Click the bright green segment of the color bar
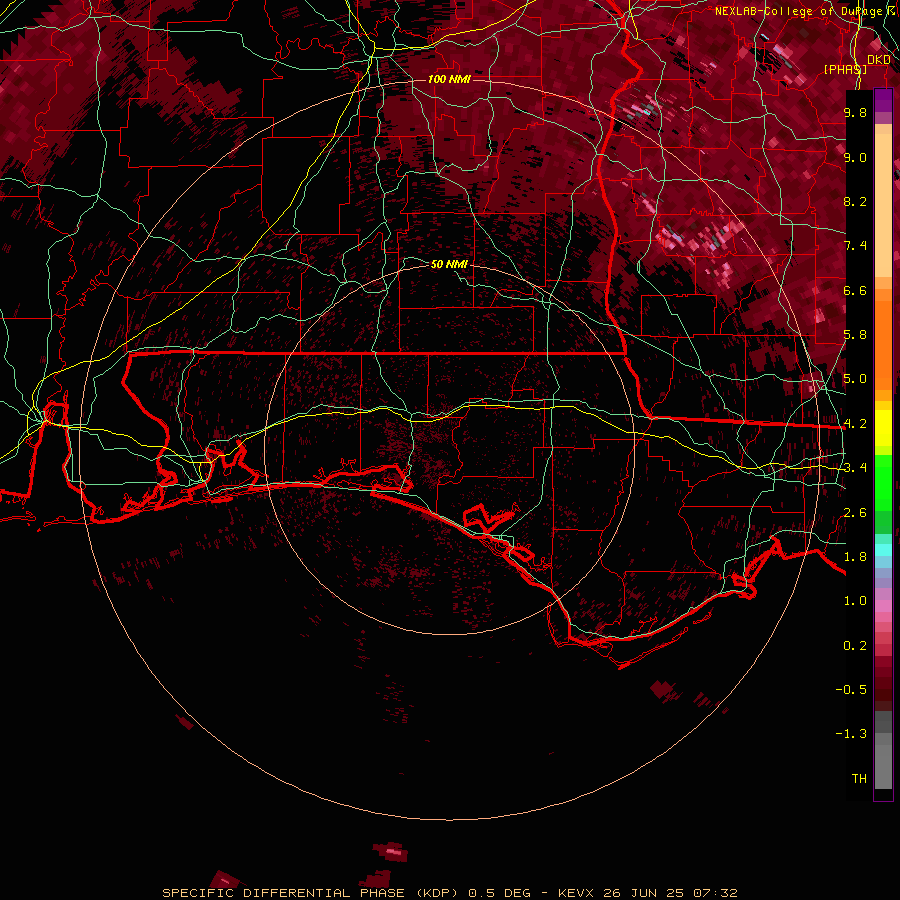900x900 pixels. click(883, 483)
